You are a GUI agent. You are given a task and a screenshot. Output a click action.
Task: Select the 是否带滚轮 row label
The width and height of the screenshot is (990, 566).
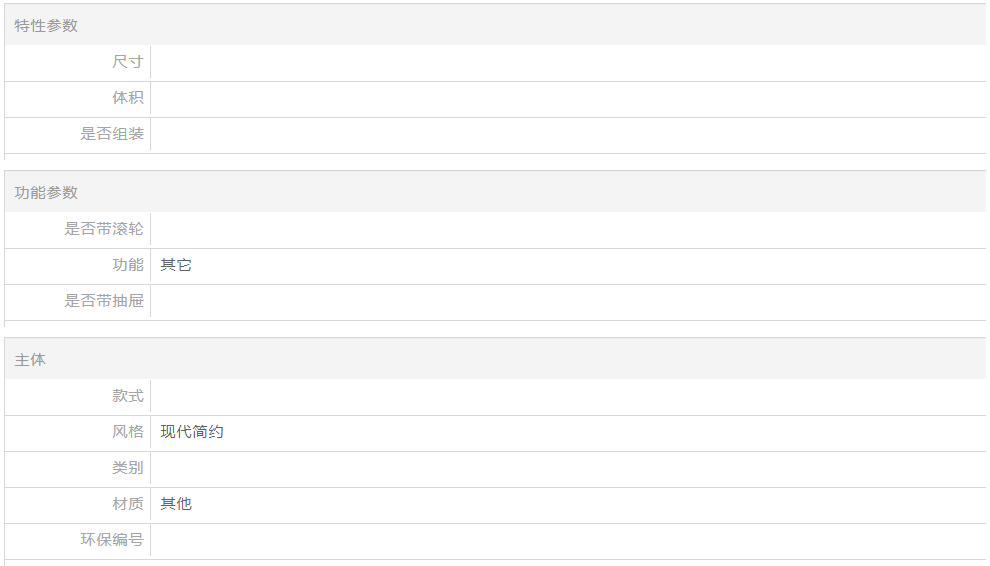click(x=104, y=229)
